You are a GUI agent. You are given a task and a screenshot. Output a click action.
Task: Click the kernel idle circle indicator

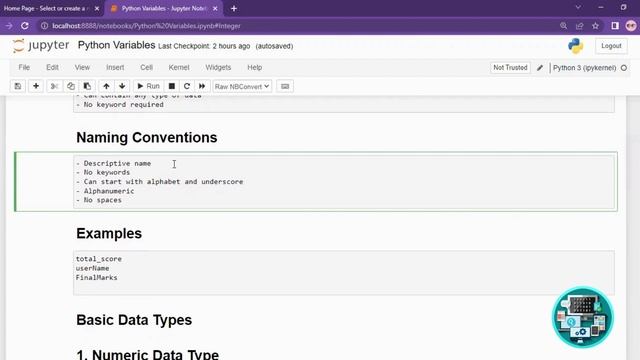coord(624,68)
